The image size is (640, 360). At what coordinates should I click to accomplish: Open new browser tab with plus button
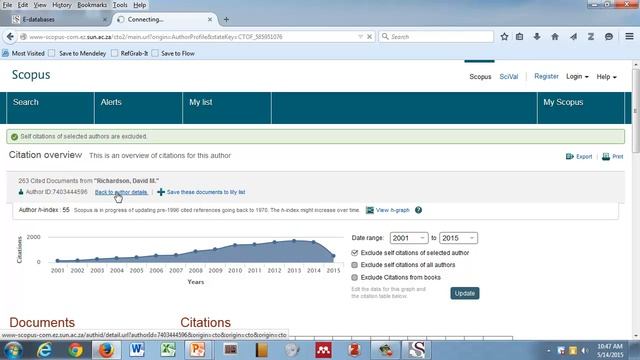click(x=226, y=19)
